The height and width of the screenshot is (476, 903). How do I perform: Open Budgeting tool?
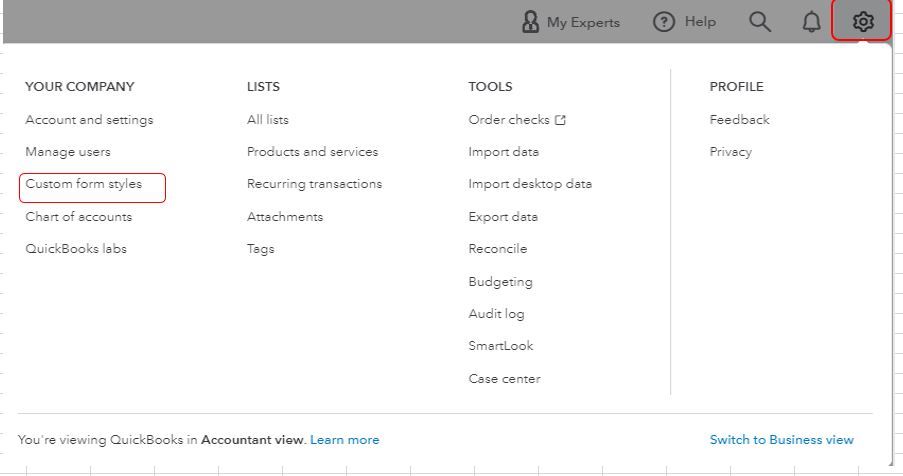coord(500,282)
